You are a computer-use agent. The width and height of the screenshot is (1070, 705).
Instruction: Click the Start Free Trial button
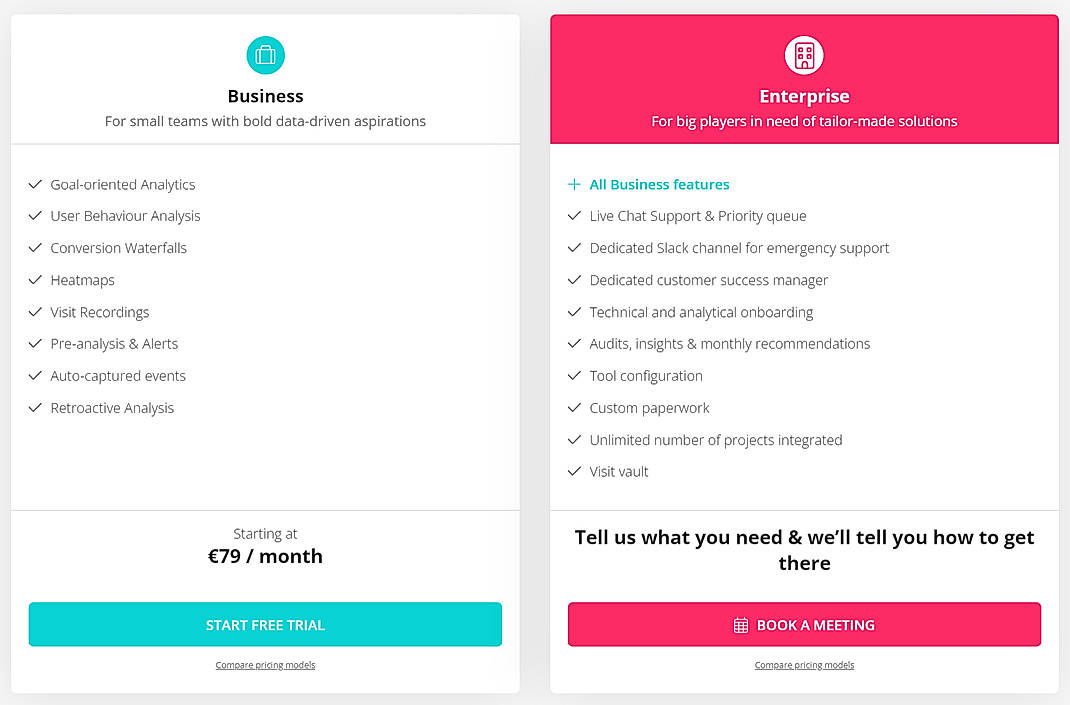(265, 624)
